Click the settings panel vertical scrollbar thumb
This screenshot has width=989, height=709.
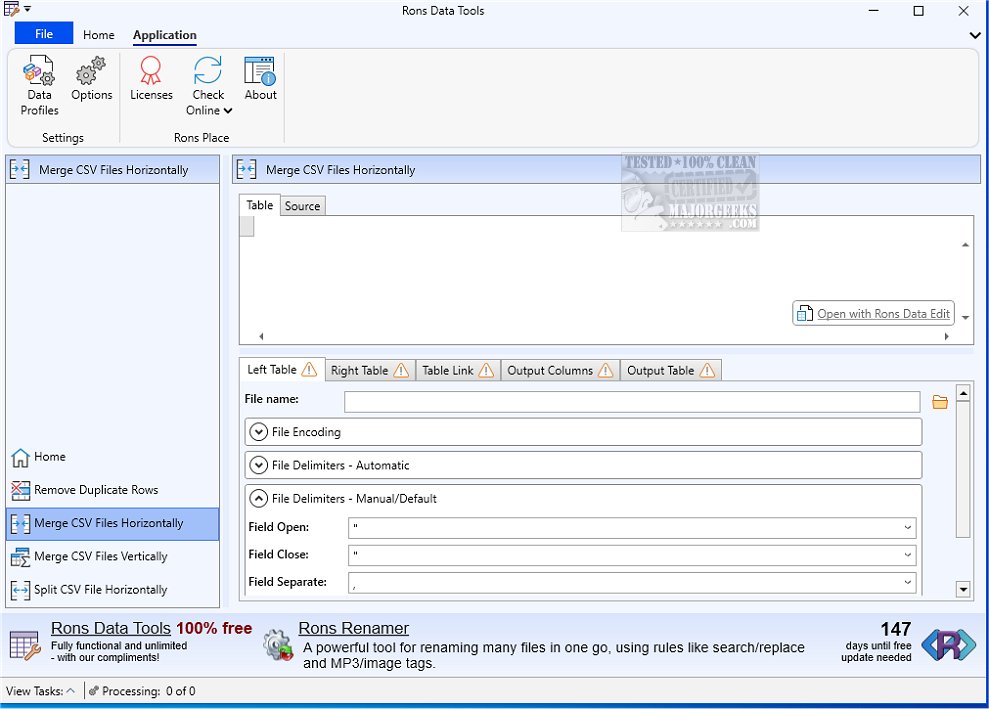[963, 470]
